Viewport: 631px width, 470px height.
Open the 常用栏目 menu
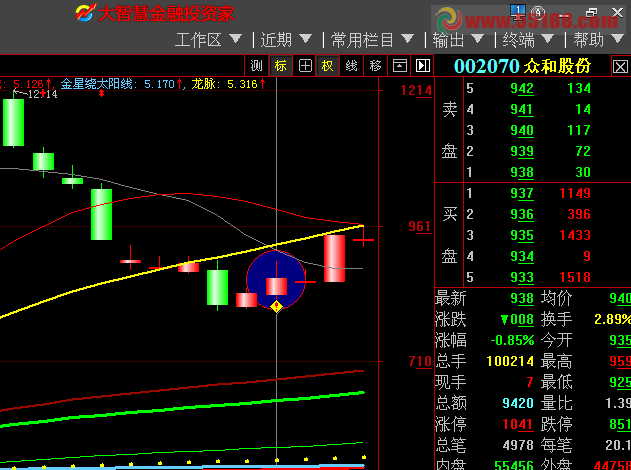pos(372,40)
